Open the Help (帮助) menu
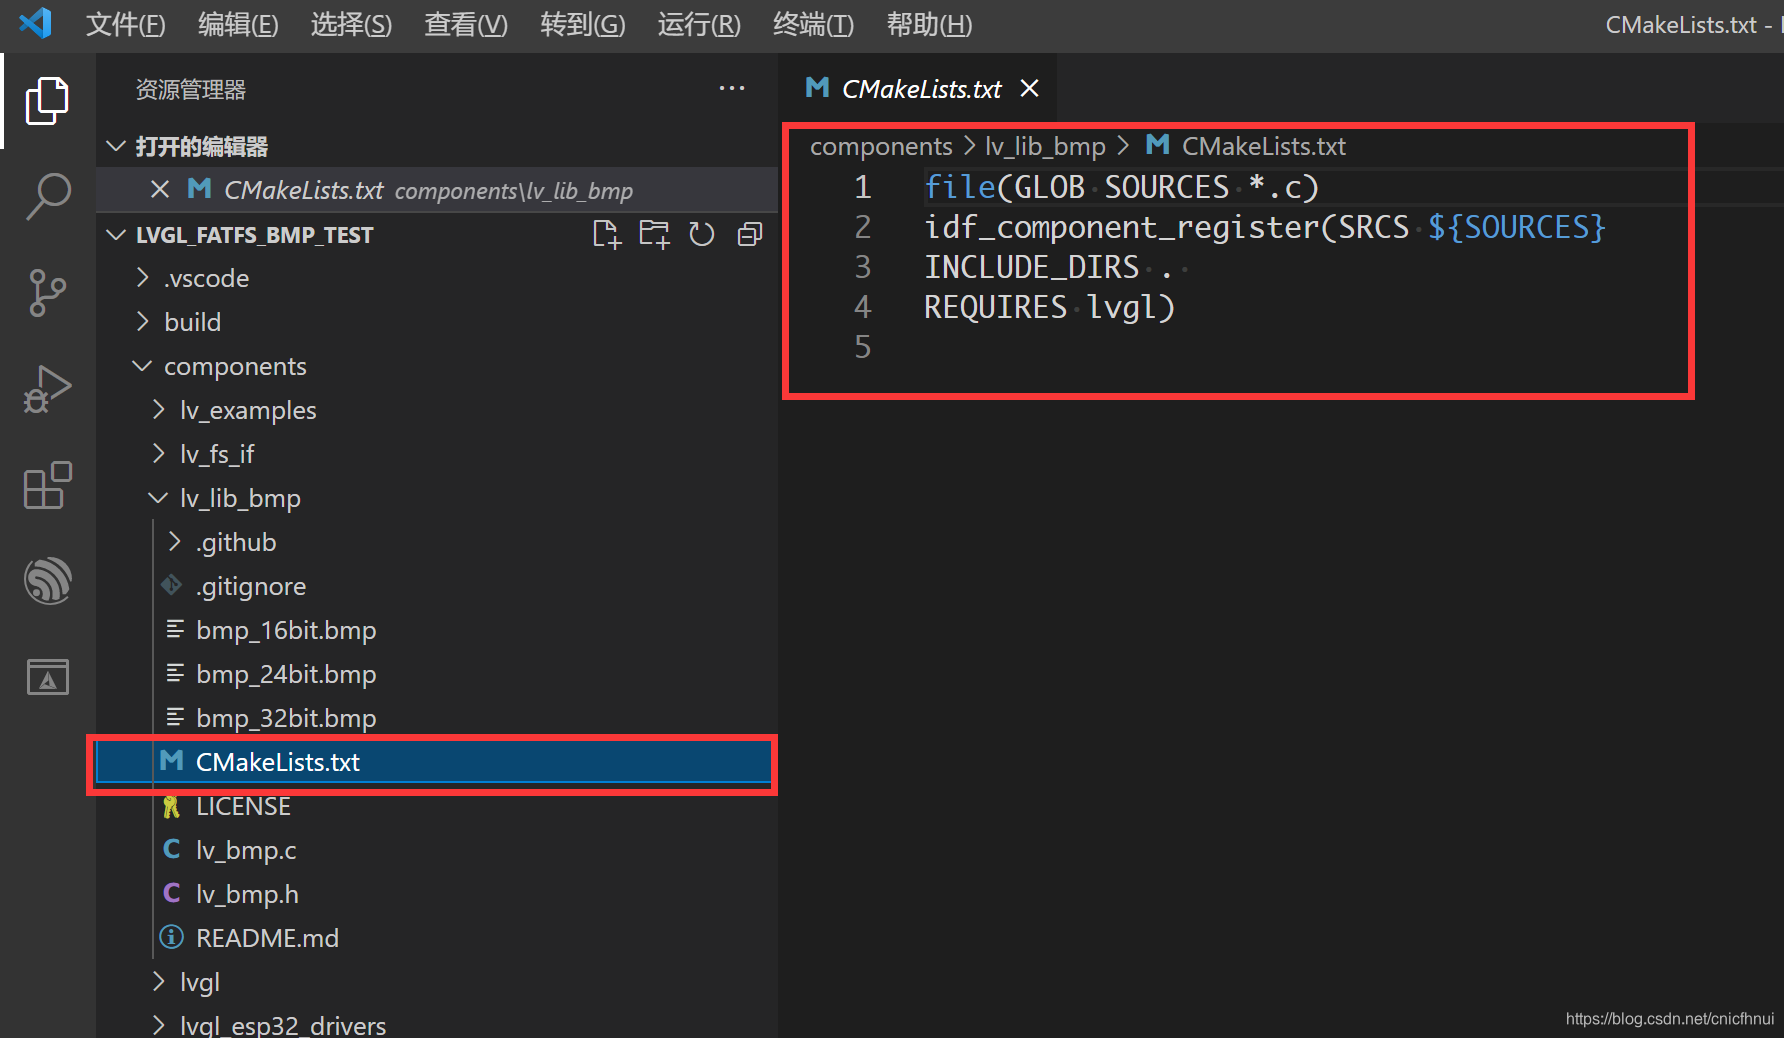 tap(929, 24)
